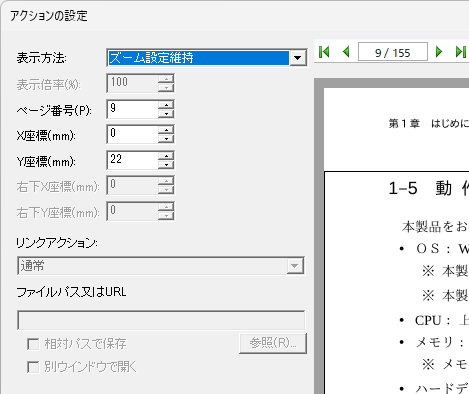The height and width of the screenshot is (394, 469).
Task: Decrease the ページ番号 value with down arrow
Action: pyautogui.click(x=166, y=113)
